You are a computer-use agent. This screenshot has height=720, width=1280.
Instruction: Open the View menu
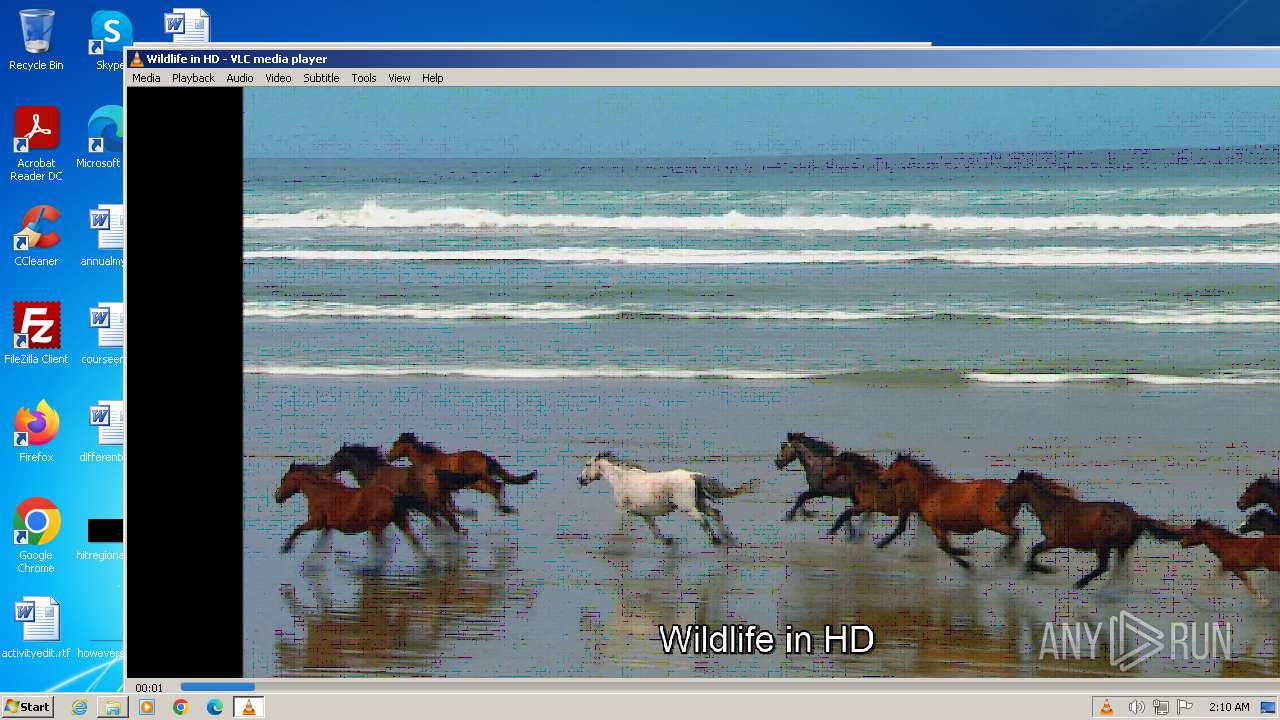pos(399,78)
